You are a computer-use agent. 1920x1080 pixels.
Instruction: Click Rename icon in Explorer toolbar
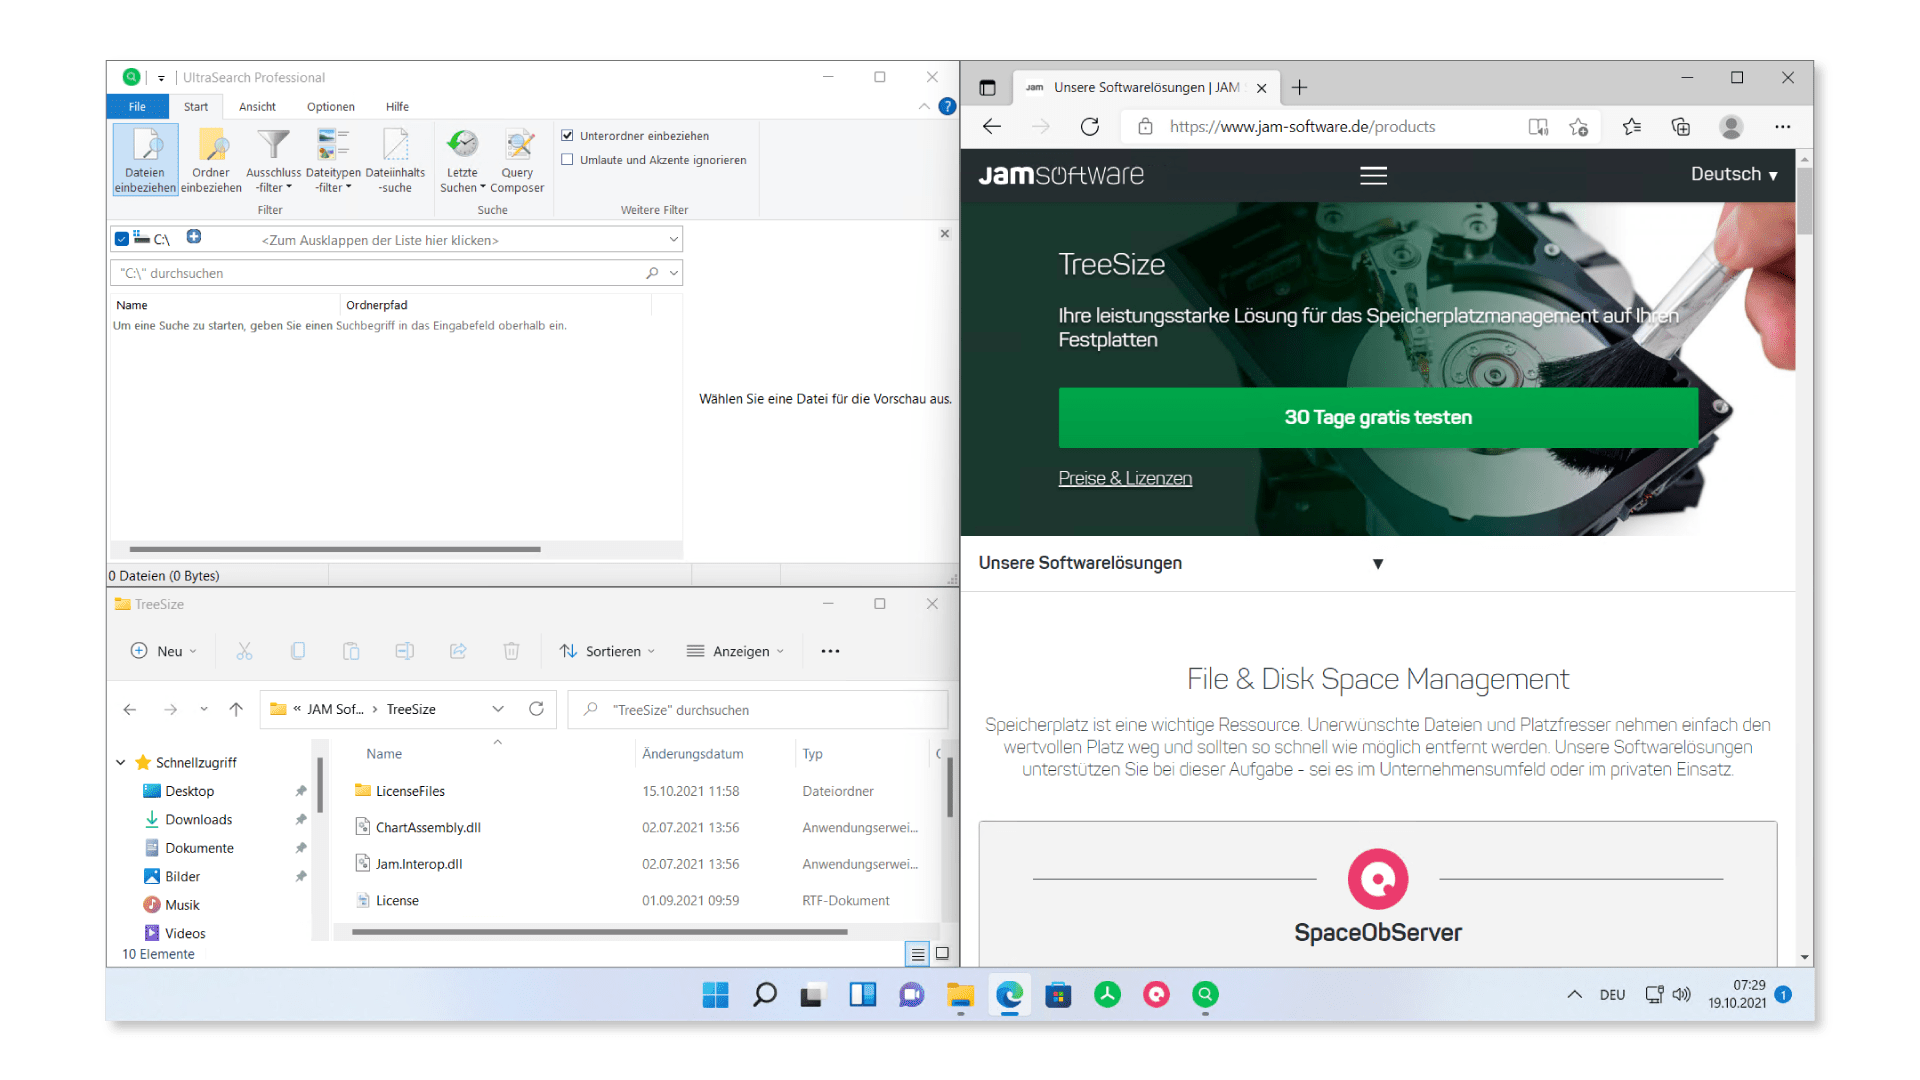tap(405, 651)
